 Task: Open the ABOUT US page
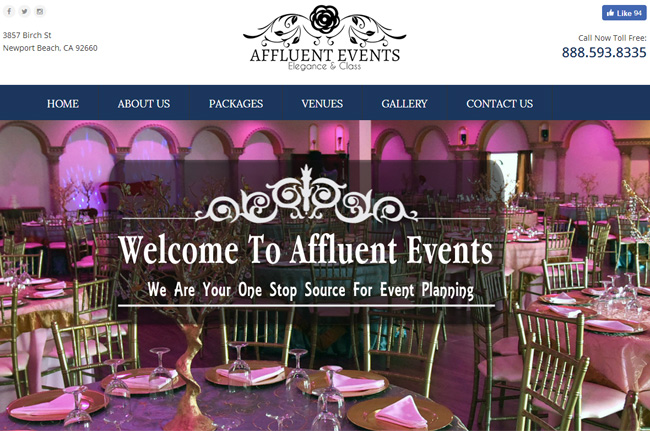143,104
